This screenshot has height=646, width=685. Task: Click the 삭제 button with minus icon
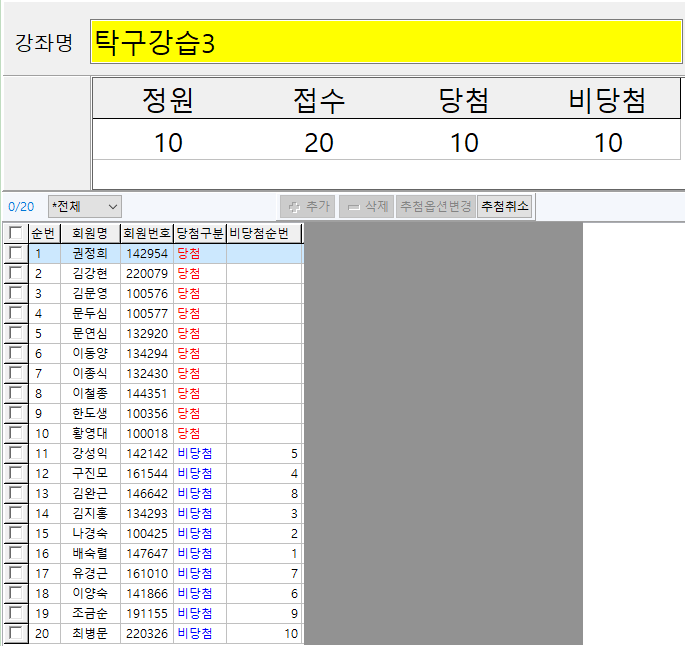[x=367, y=206]
